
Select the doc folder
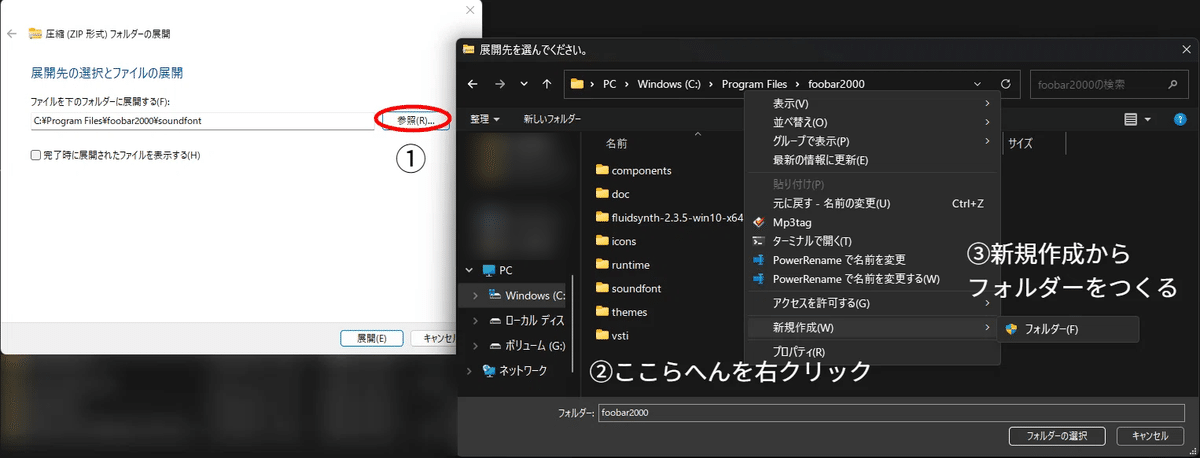[x=611, y=194]
